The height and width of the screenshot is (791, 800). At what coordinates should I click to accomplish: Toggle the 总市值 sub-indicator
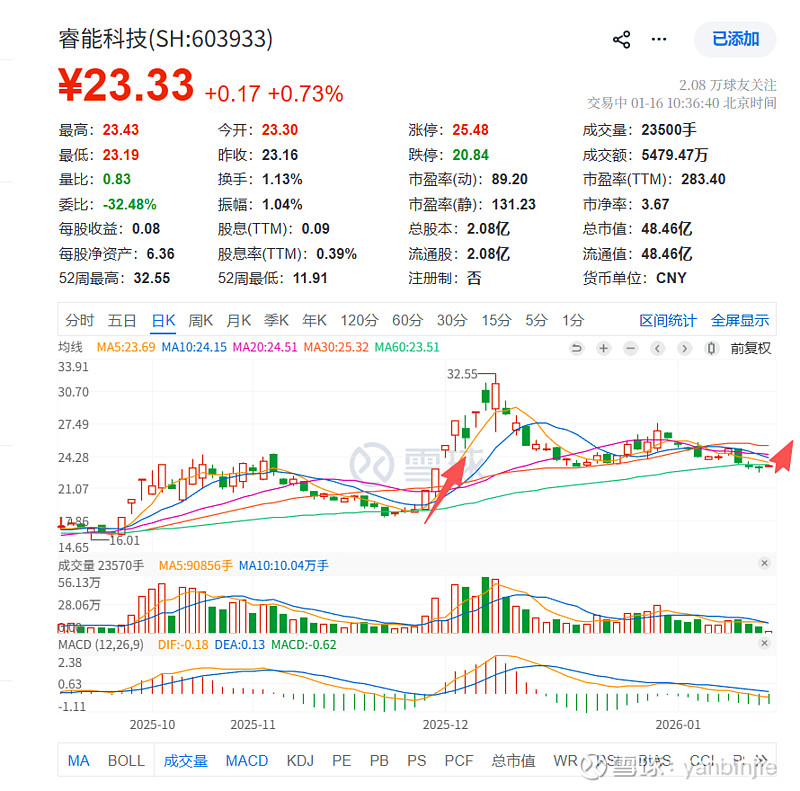point(513,760)
